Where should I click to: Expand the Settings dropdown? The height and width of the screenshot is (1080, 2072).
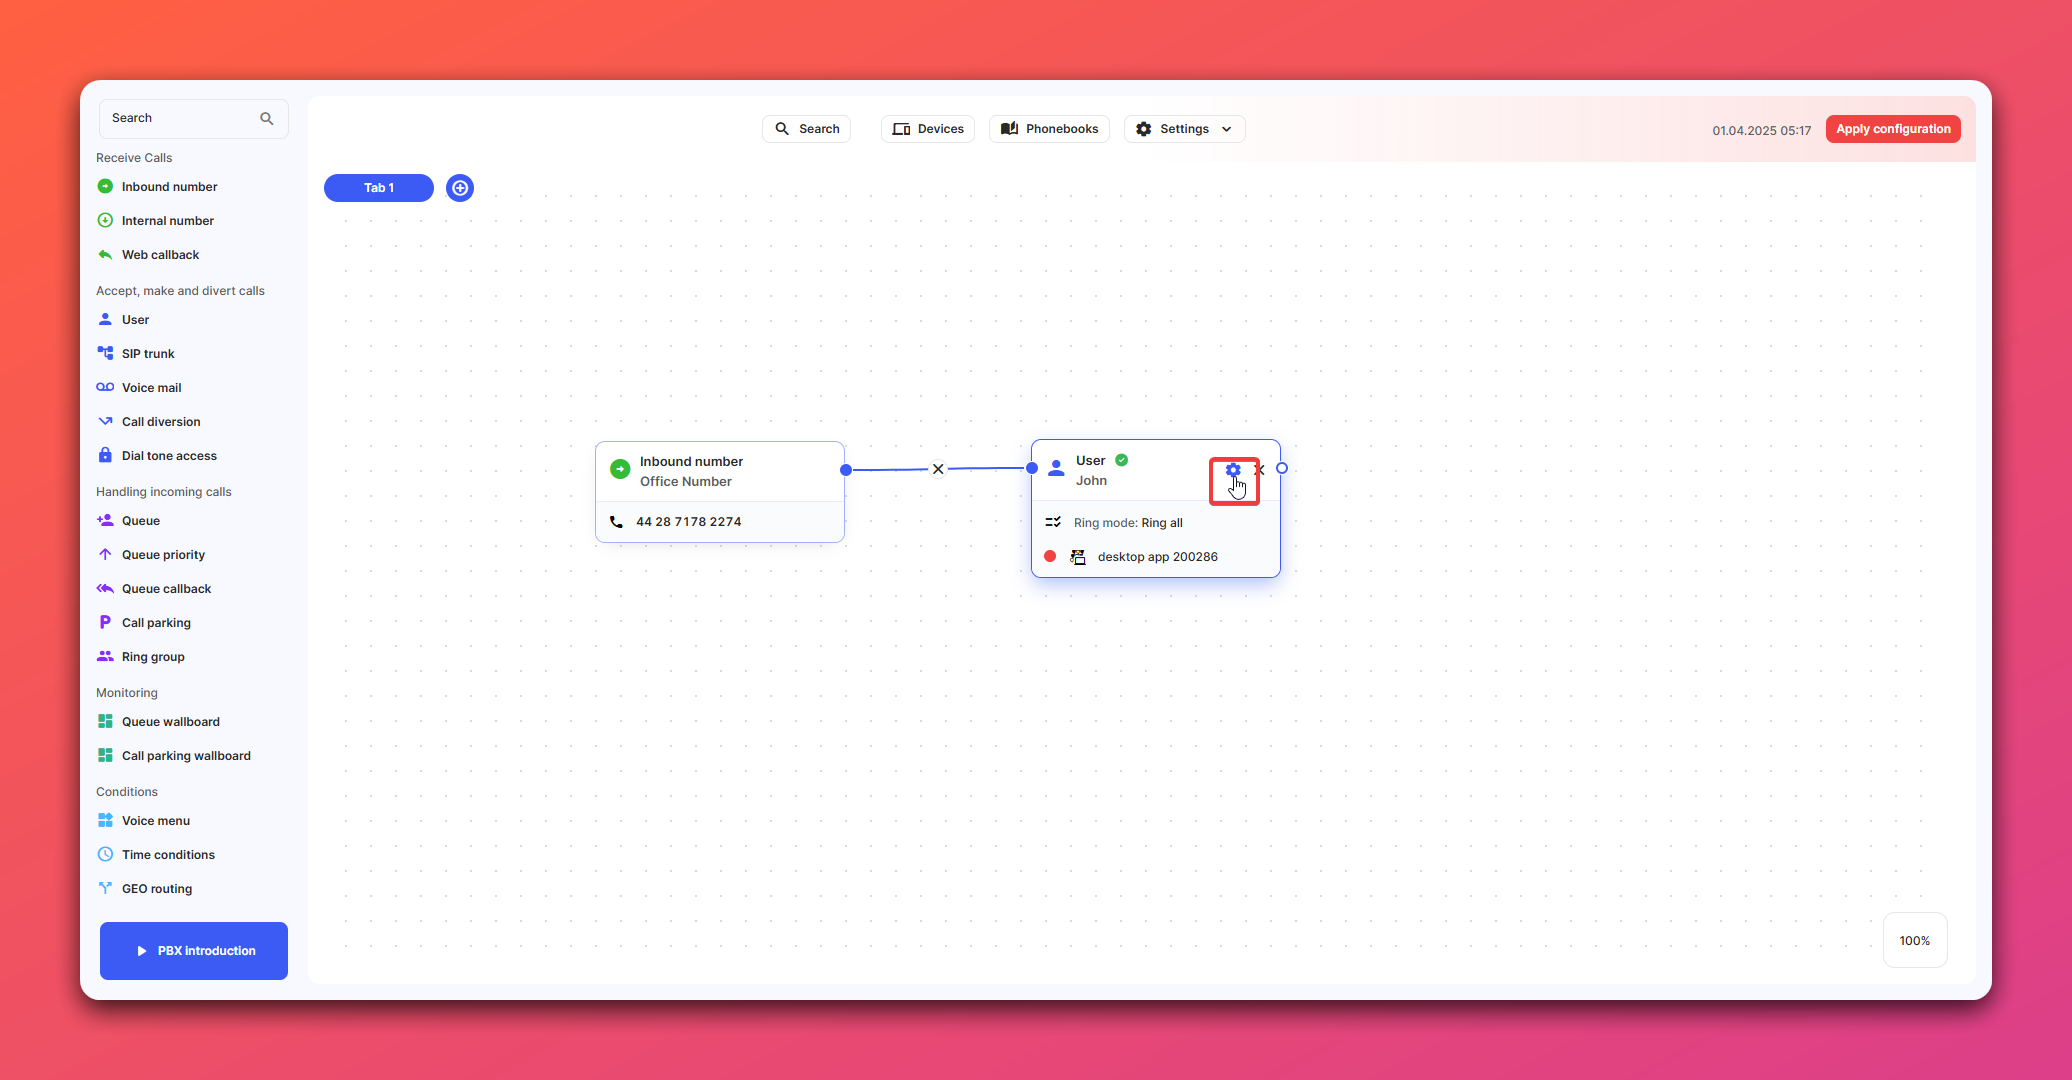(x=1185, y=129)
